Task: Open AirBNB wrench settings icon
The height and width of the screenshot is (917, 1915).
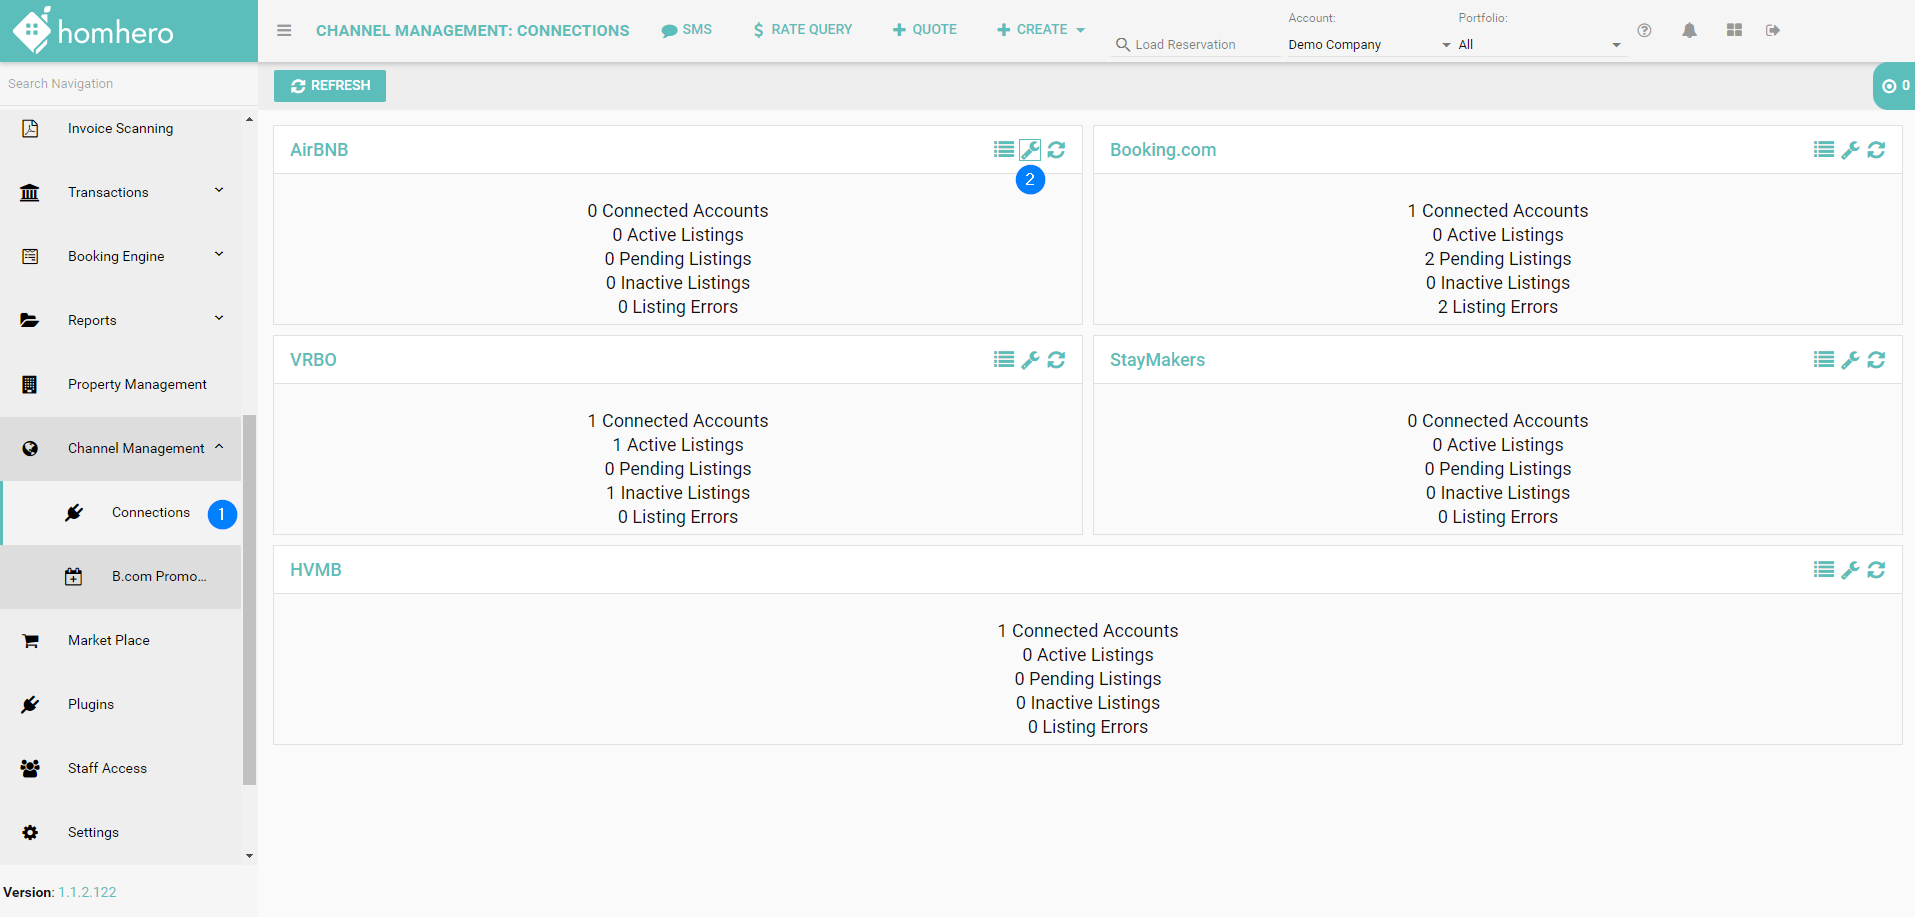Action: click(1030, 150)
